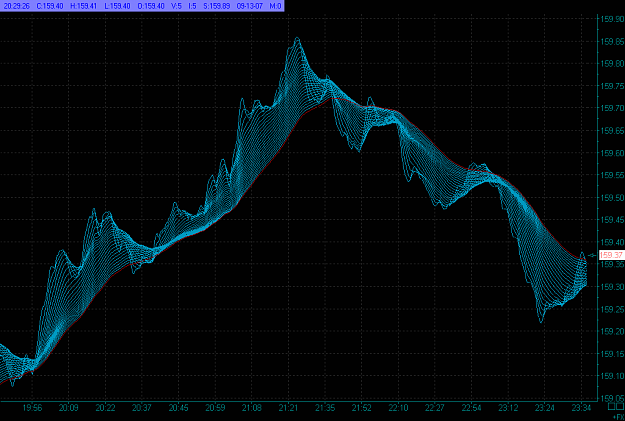This screenshot has width=625, height=421.
Task: Click the 159.45 price axis label
Action: (612, 220)
